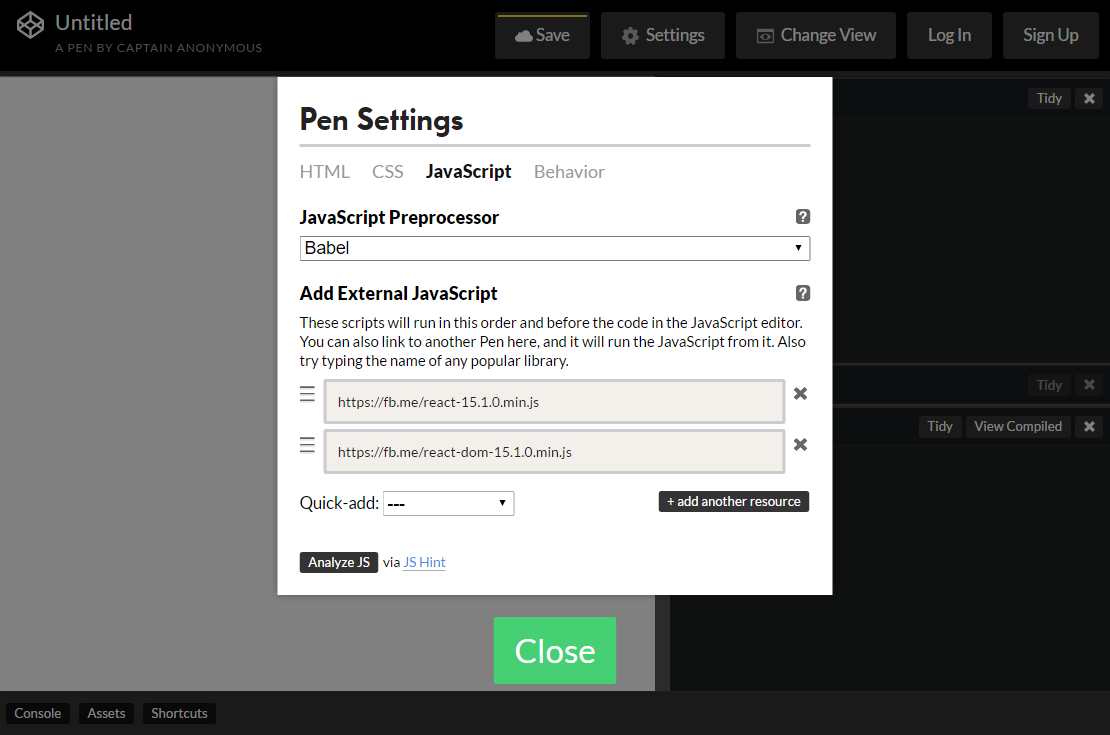The height and width of the screenshot is (735, 1110).
Task: Close the middle editor panel with X
Action: [1089, 385]
